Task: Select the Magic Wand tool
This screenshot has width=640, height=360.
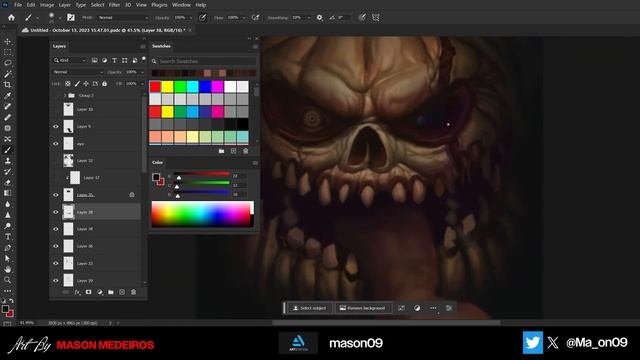Action: 7,74
